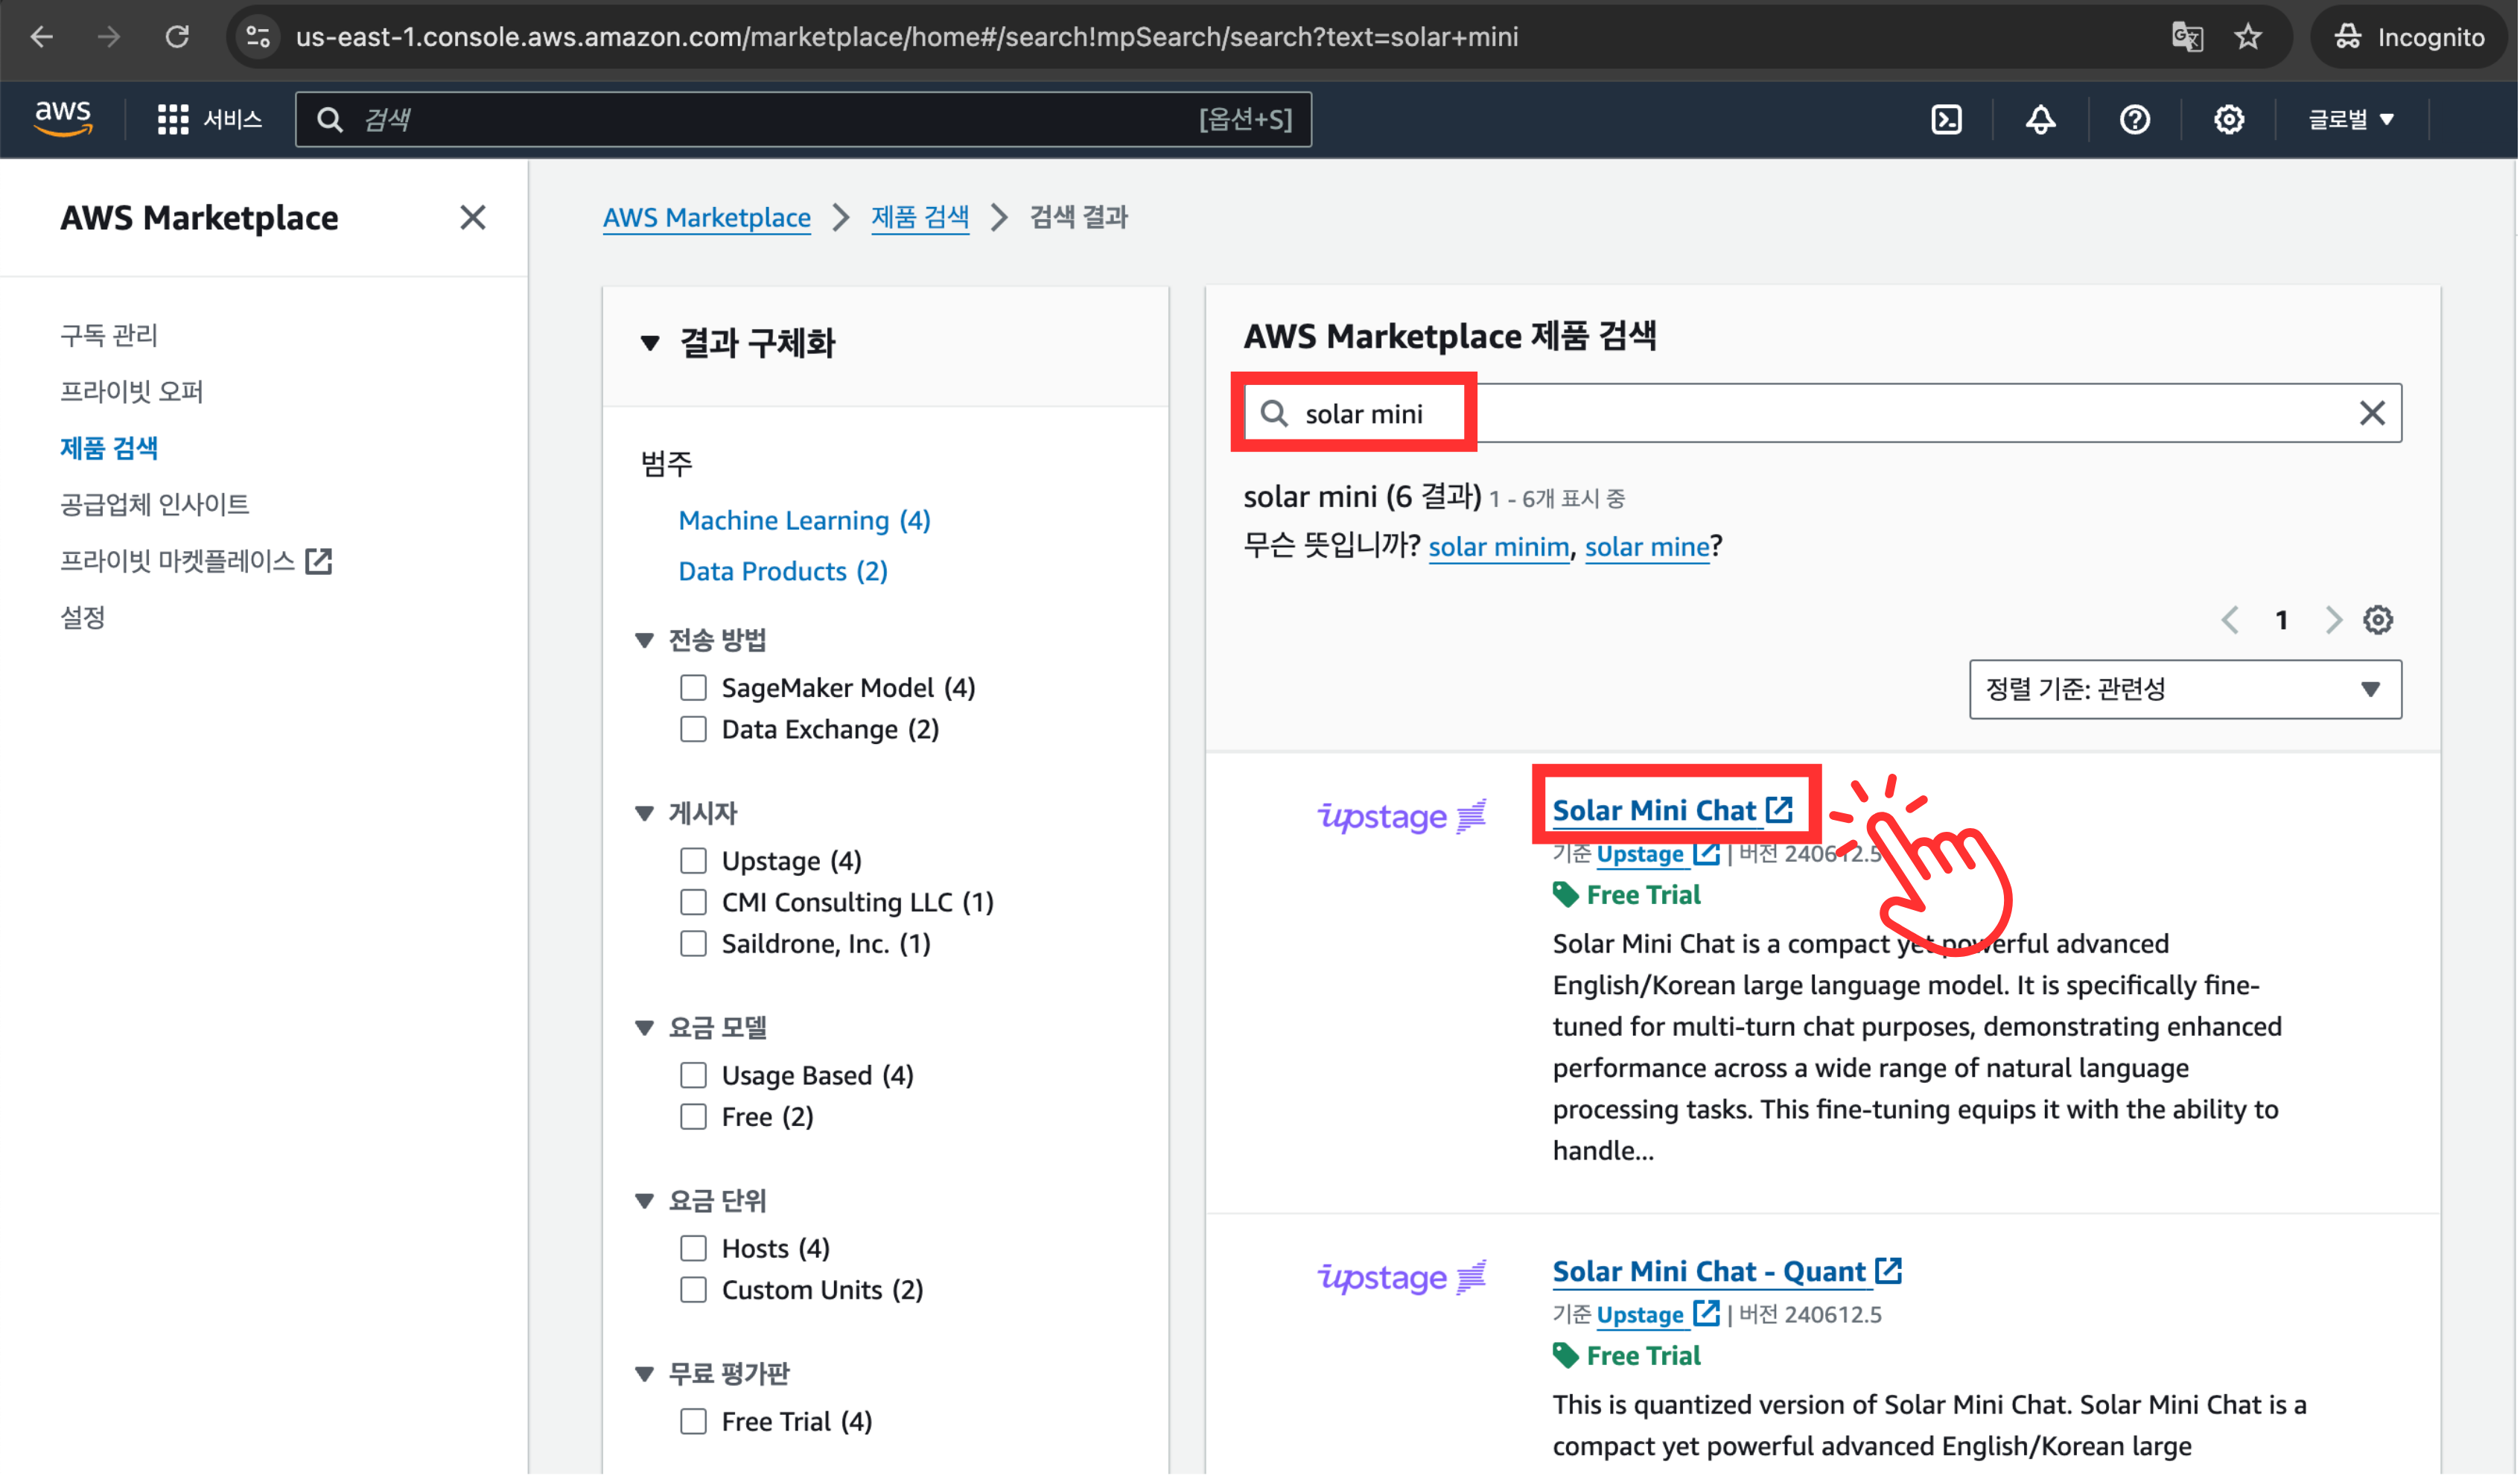Viewport: 2520px width, 1476px height.
Task: Click the solar minim suggestion link
Action: [x=1498, y=547]
